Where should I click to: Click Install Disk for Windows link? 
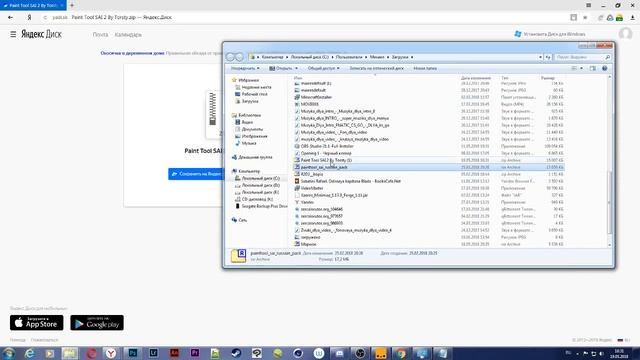pyautogui.click(x=550, y=34)
